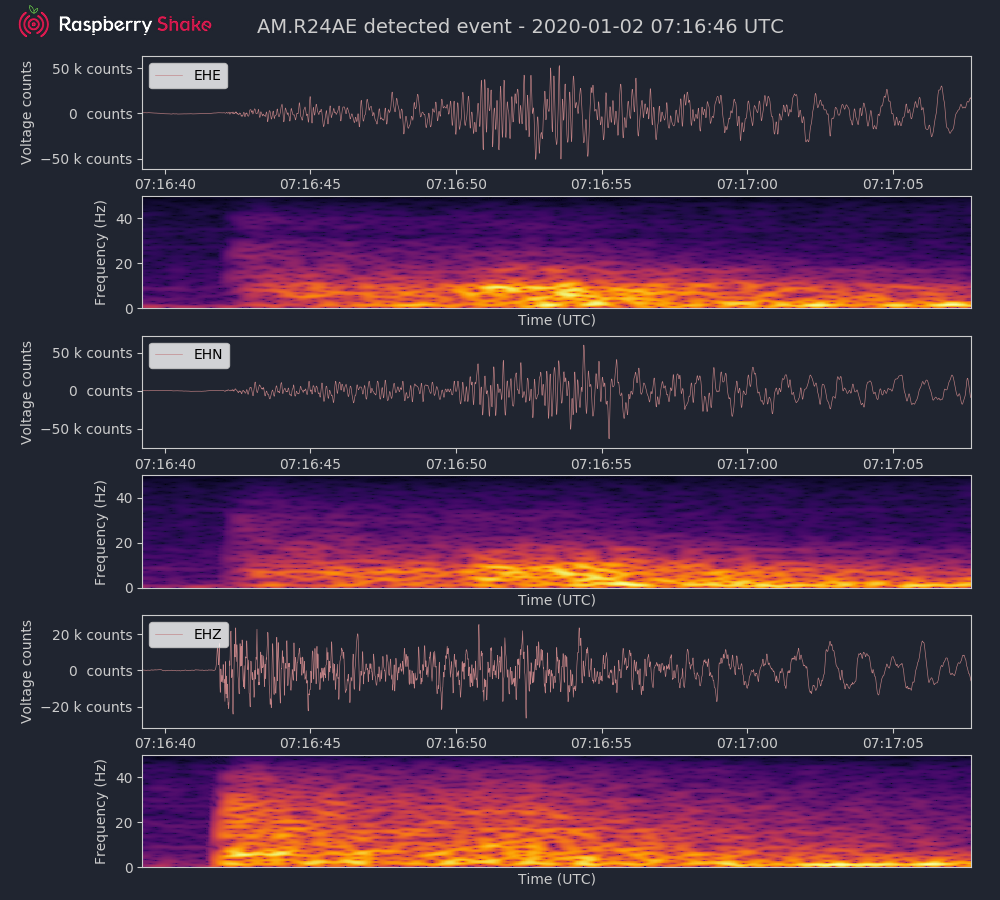Screen dimensions: 1000x900
Task: Select the EHN legend box
Action: coord(189,355)
